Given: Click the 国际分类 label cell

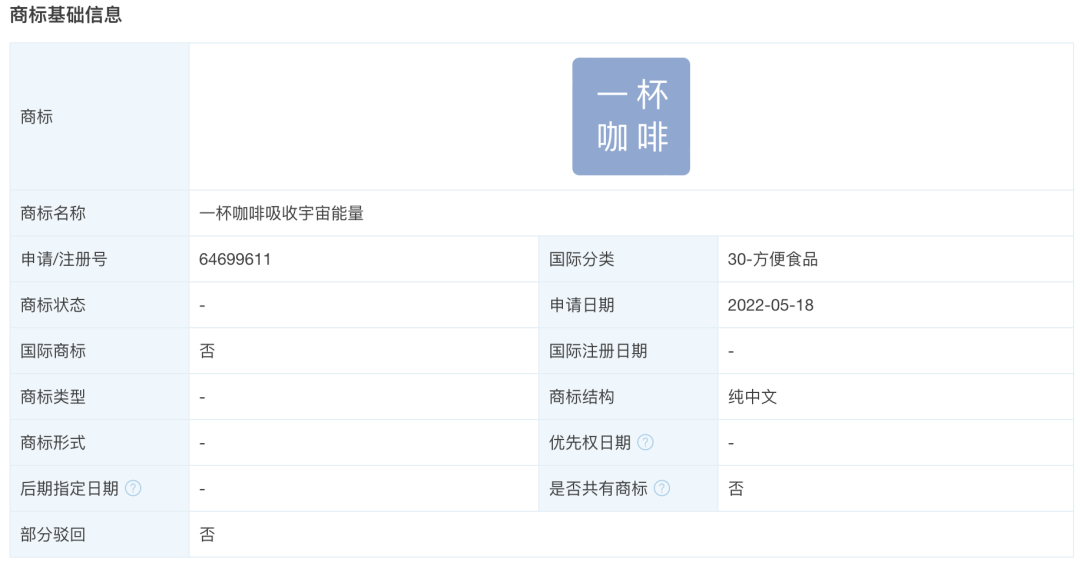Looking at the screenshot, I should (581, 259).
